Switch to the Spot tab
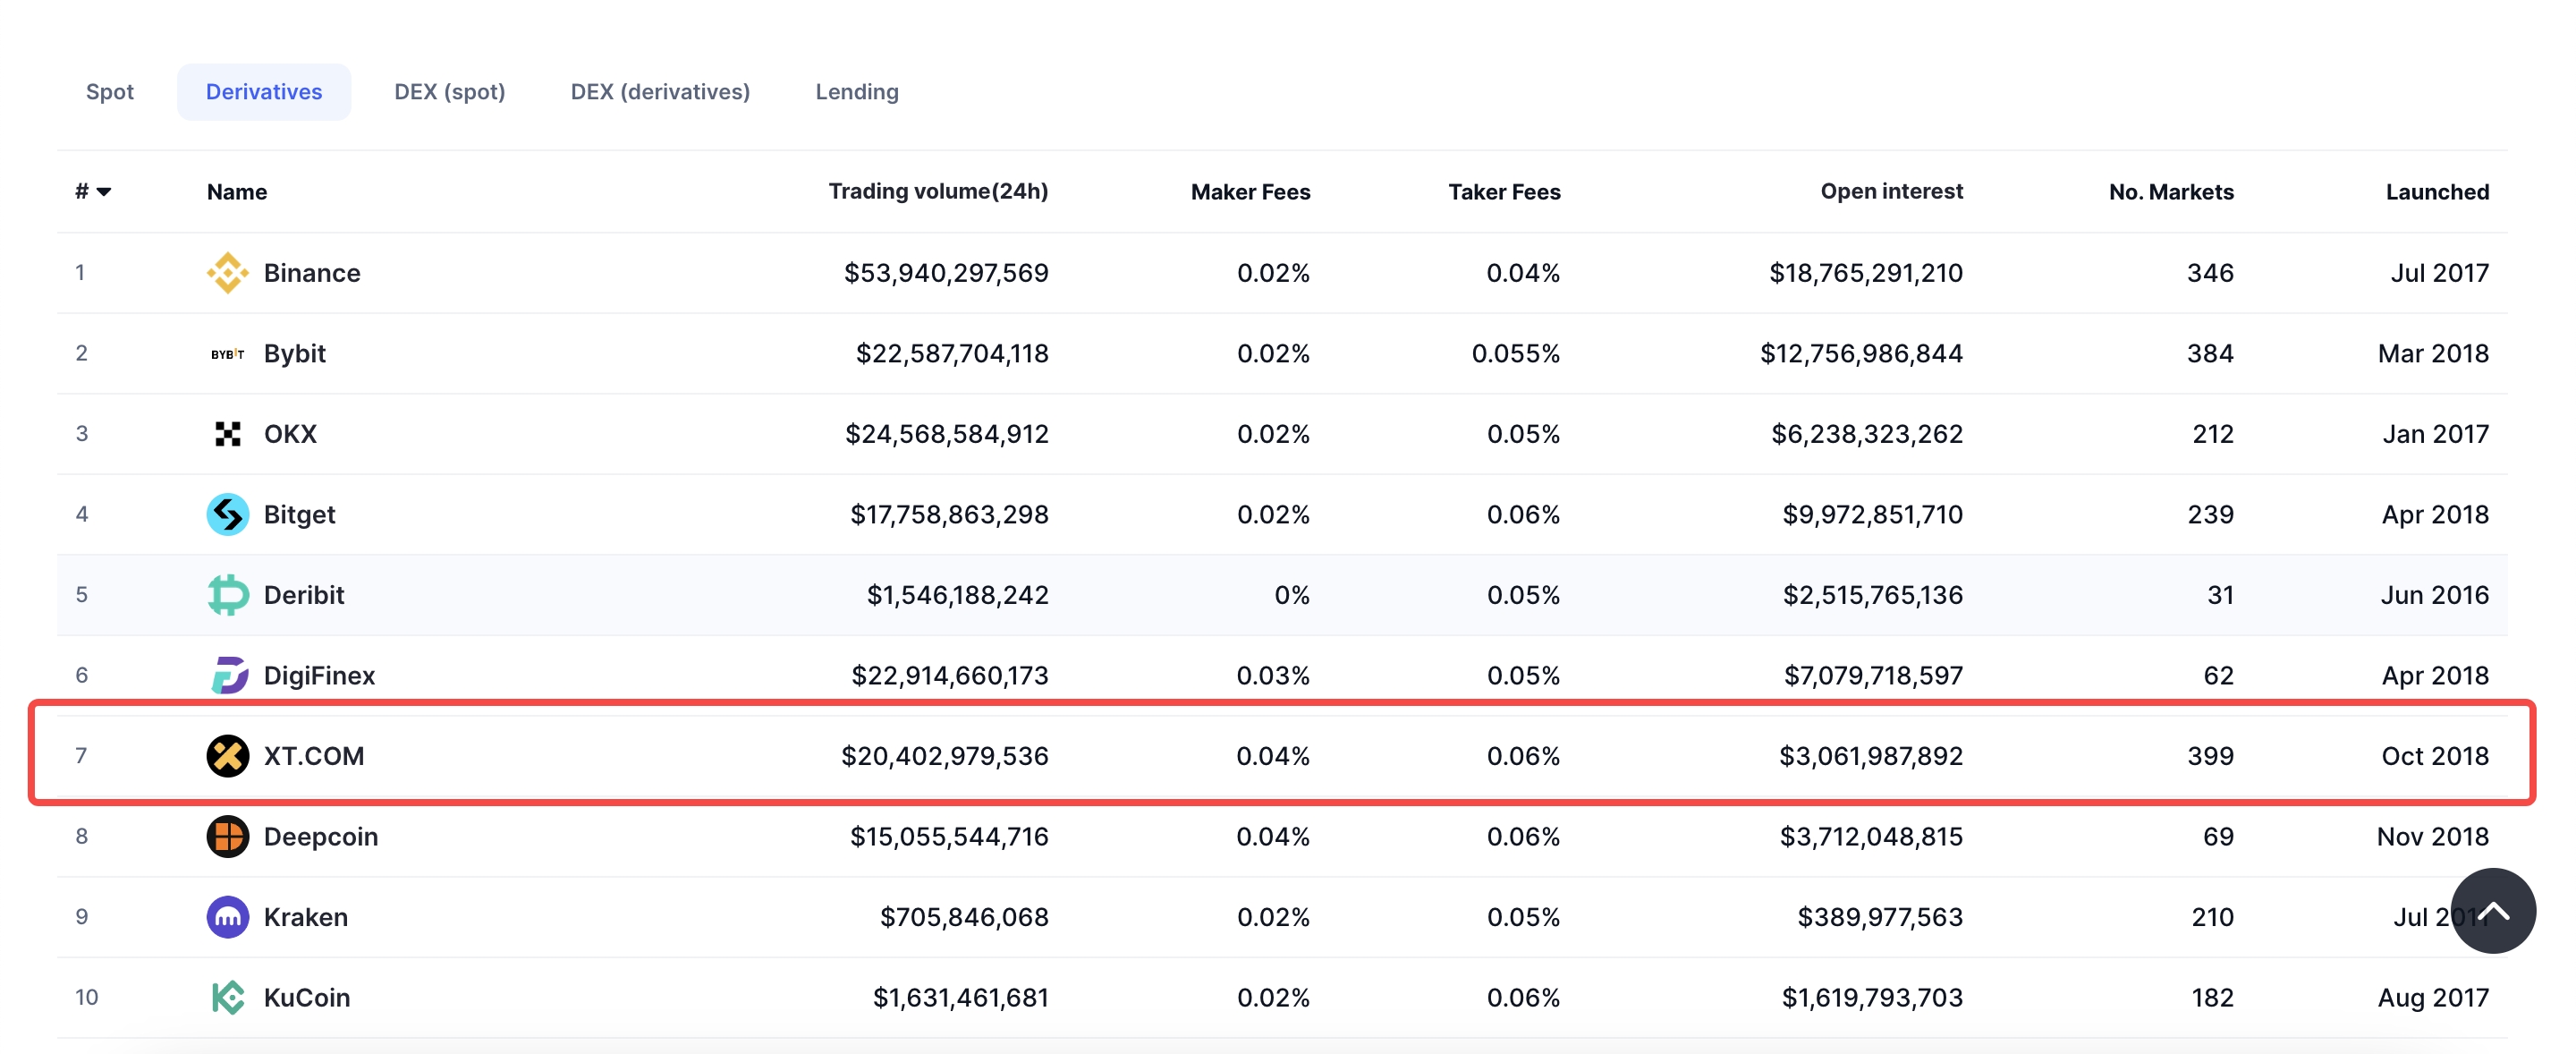Screen dimensions: 2576x1054 110,92
